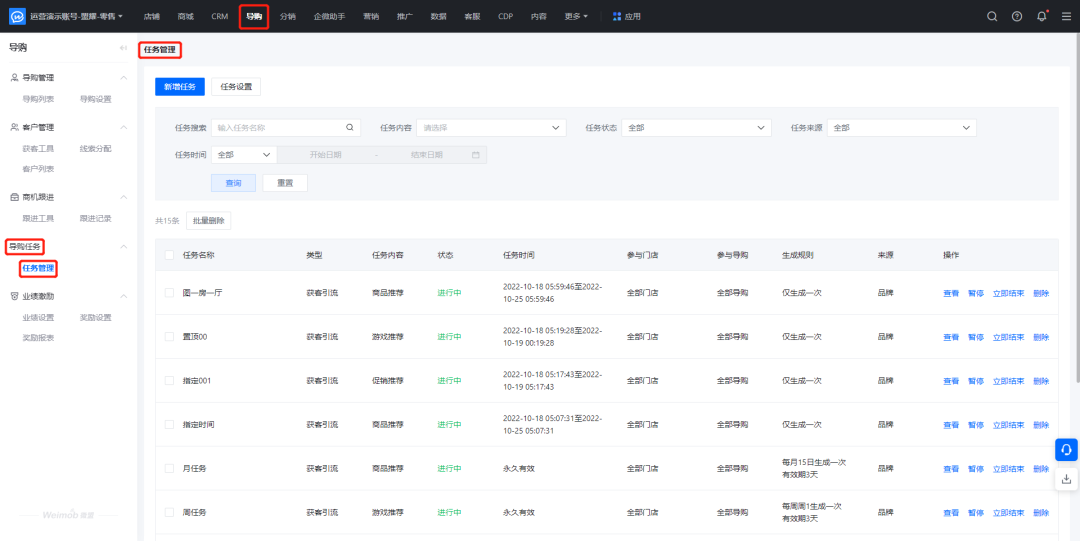Check the box for 周任务 row
This screenshot has width=1080, height=541.
169,513
